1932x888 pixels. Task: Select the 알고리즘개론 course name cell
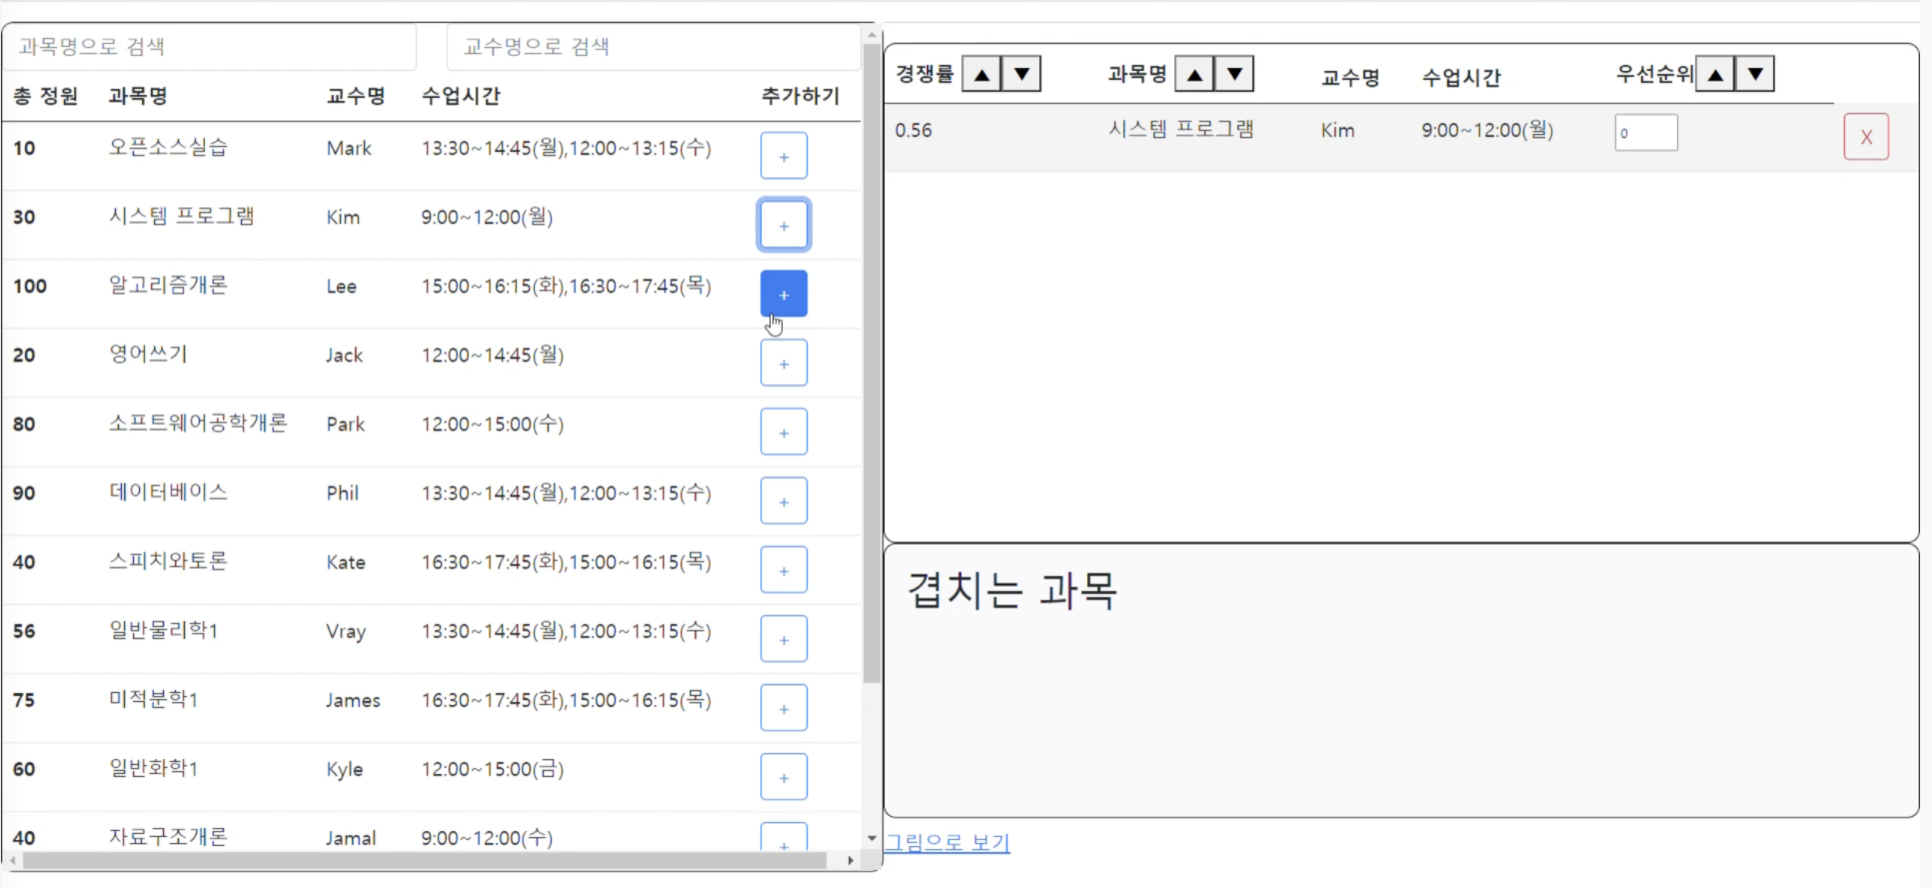point(168,286)
